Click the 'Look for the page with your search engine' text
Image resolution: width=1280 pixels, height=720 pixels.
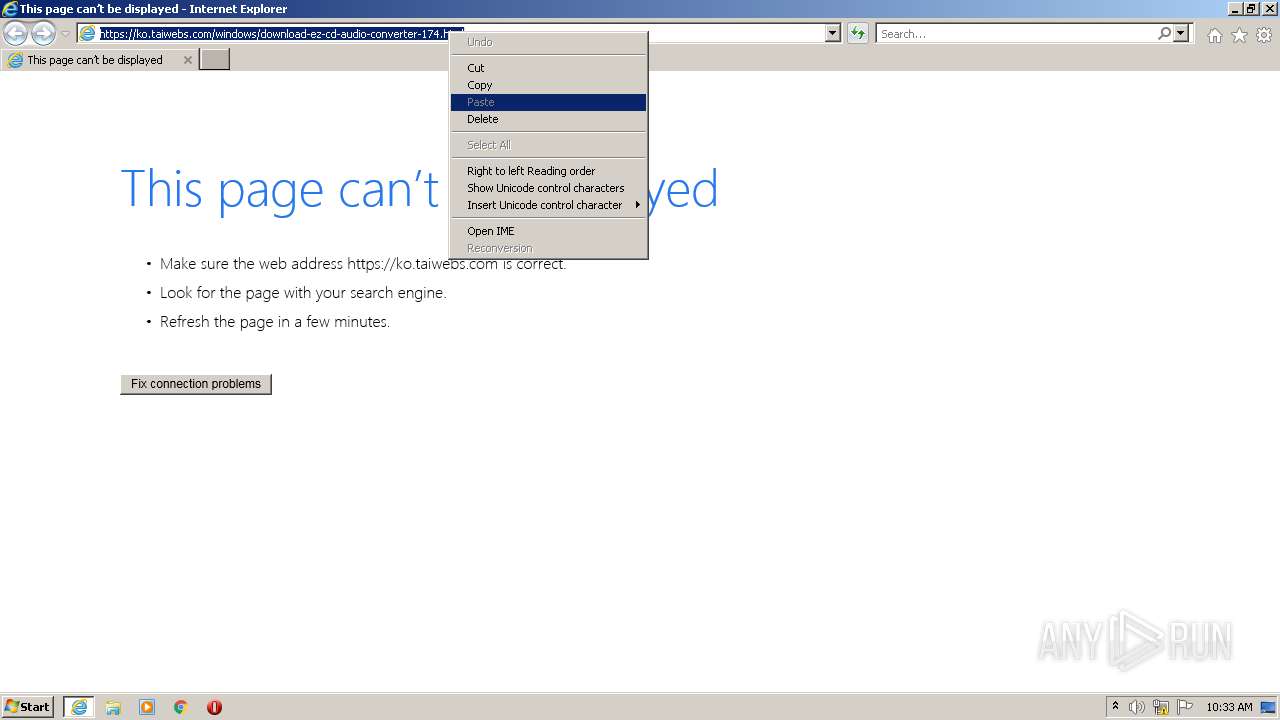(x=303, y=293)
